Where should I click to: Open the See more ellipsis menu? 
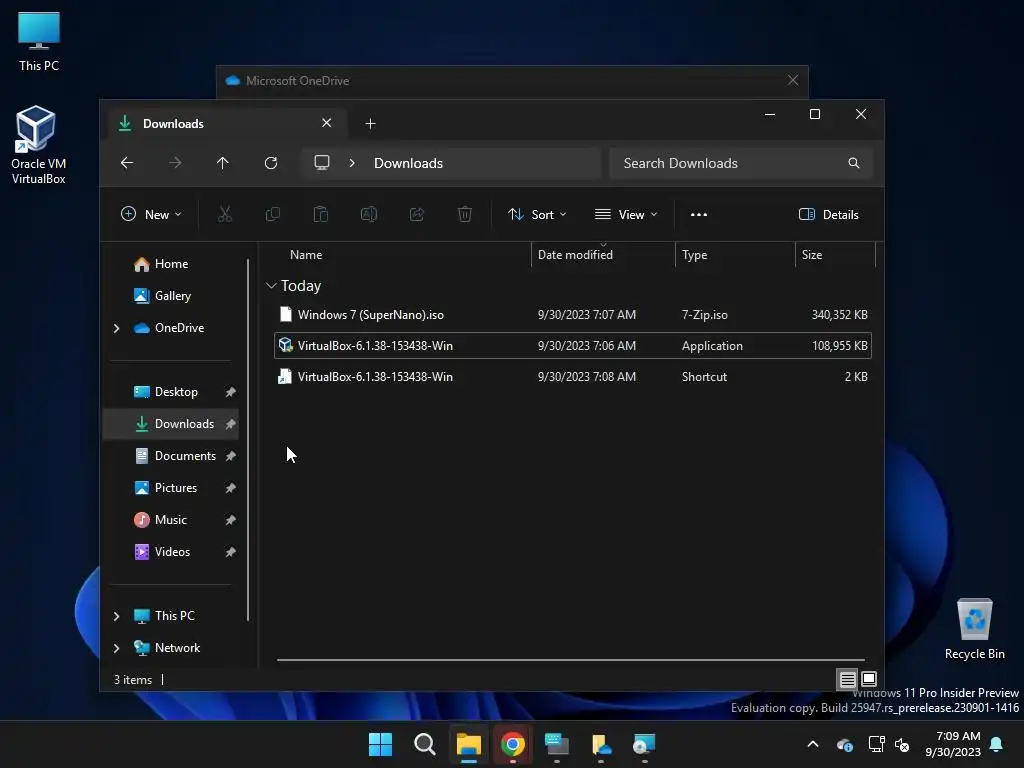click(x=699, y=214)
